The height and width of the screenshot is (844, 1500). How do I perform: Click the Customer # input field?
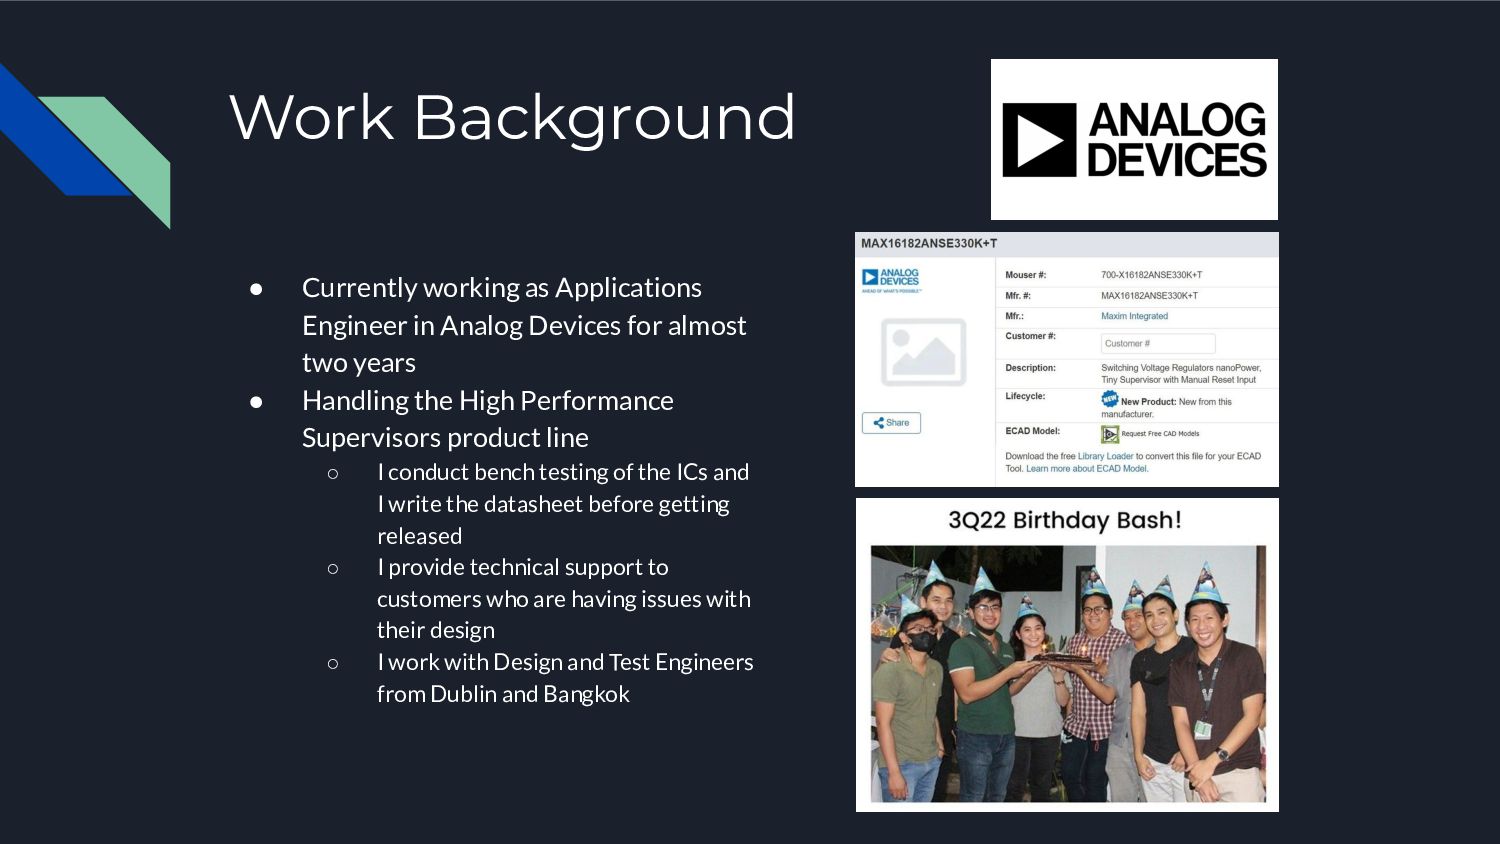tap(1158, 343)
